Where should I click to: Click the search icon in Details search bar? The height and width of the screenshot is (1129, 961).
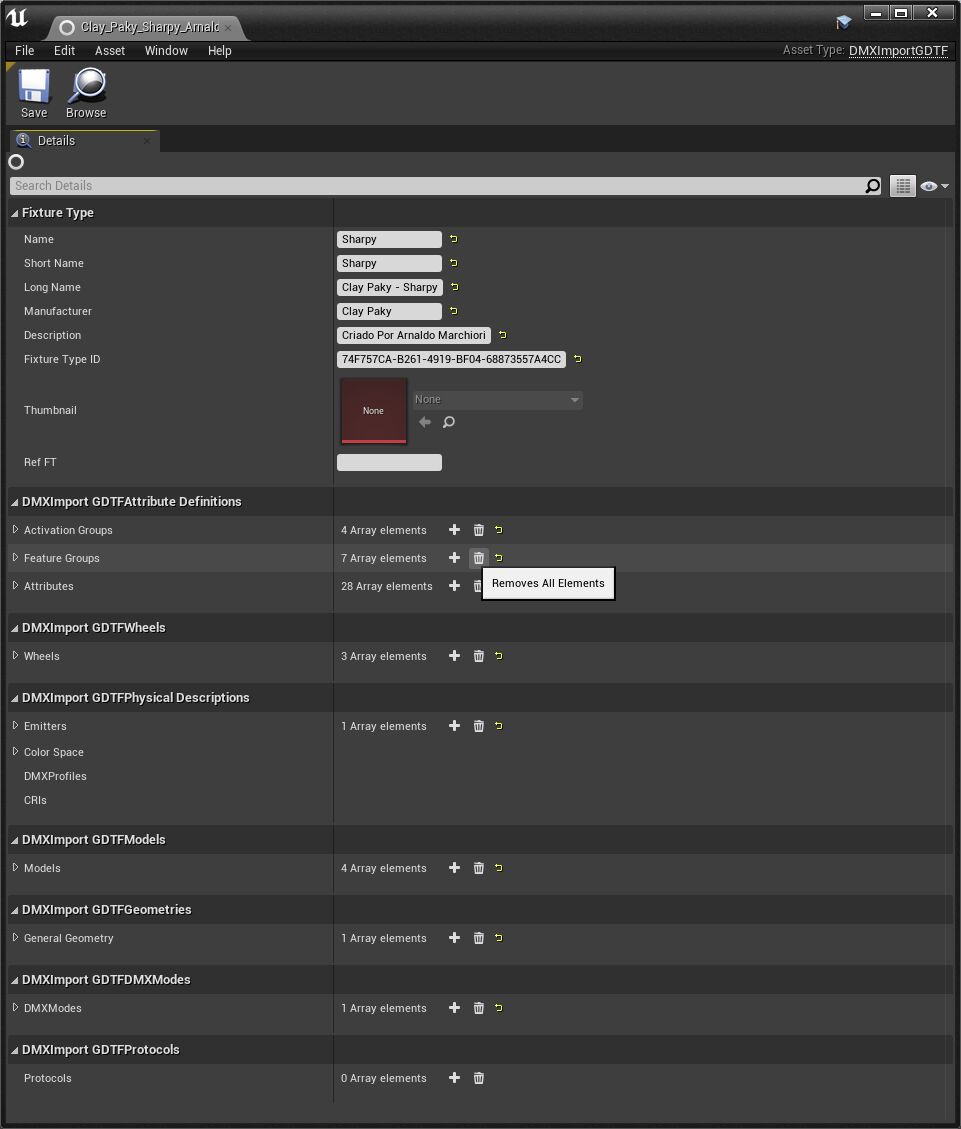coord(872,186)
